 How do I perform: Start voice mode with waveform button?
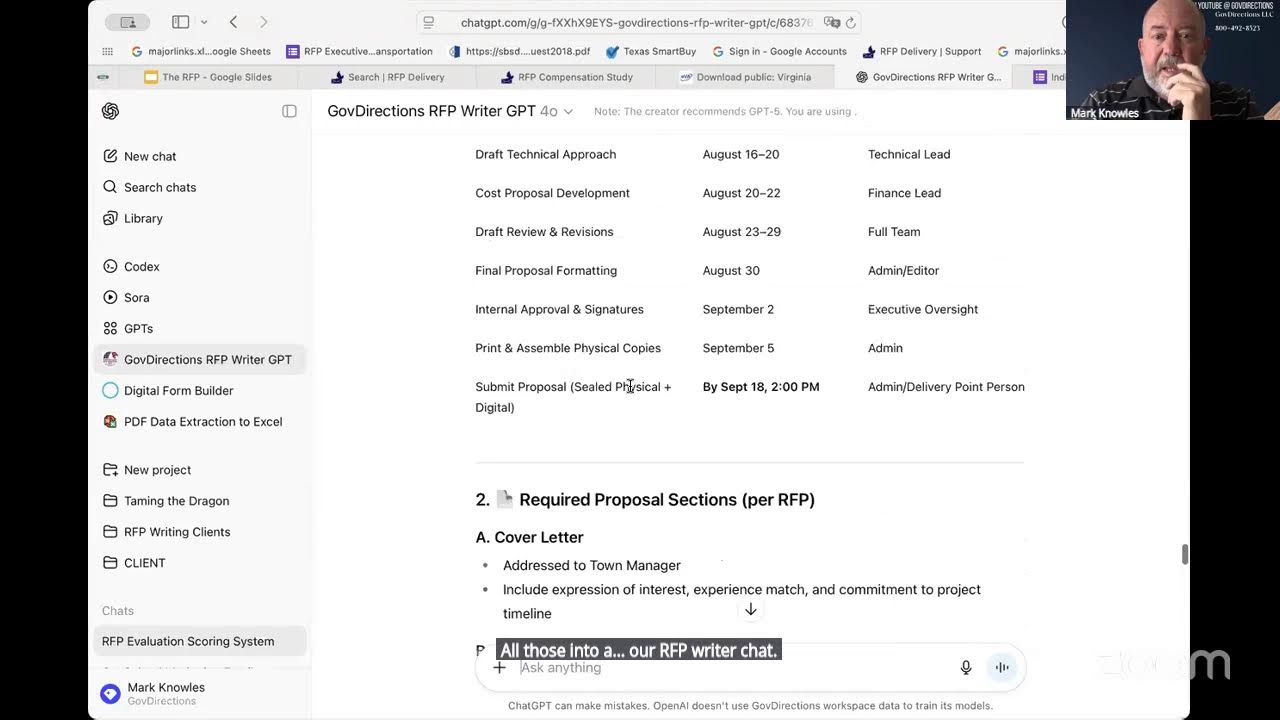tap(1001, 668)
